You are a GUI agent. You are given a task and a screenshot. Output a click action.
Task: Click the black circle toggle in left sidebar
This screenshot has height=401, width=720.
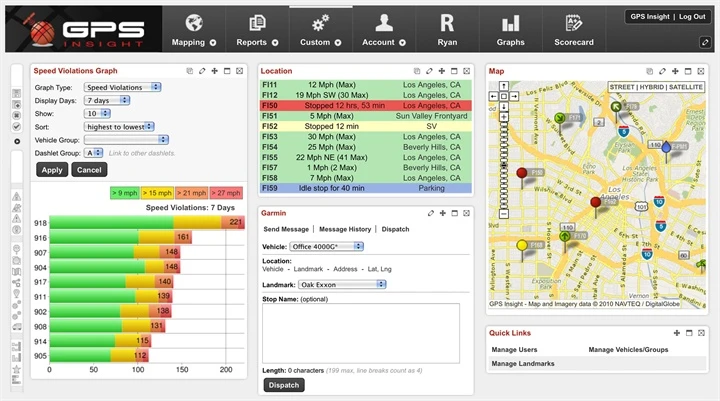point(17,141)
